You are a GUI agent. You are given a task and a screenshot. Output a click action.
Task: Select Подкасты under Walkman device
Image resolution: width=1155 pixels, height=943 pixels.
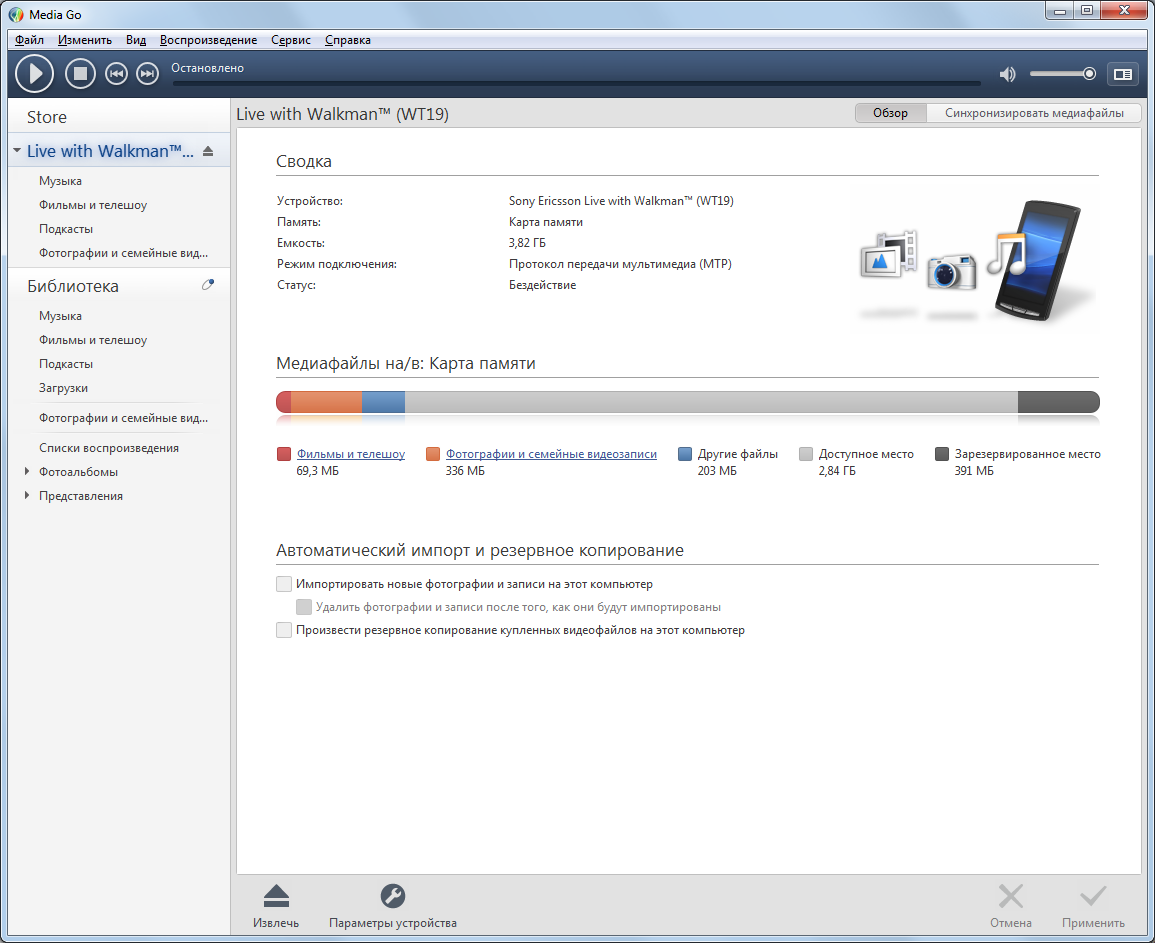pos(66,228)
